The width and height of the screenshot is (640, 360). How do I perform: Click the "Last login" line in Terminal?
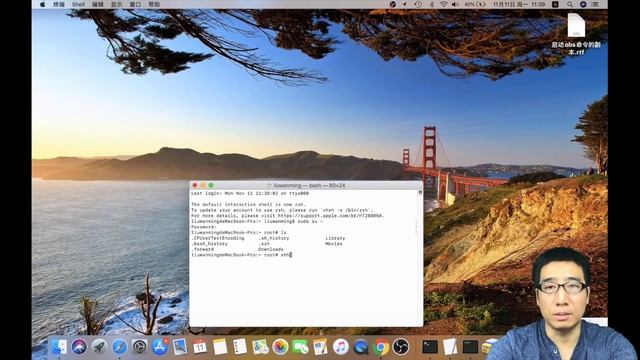pyautogui.click(x=250, y=193)
